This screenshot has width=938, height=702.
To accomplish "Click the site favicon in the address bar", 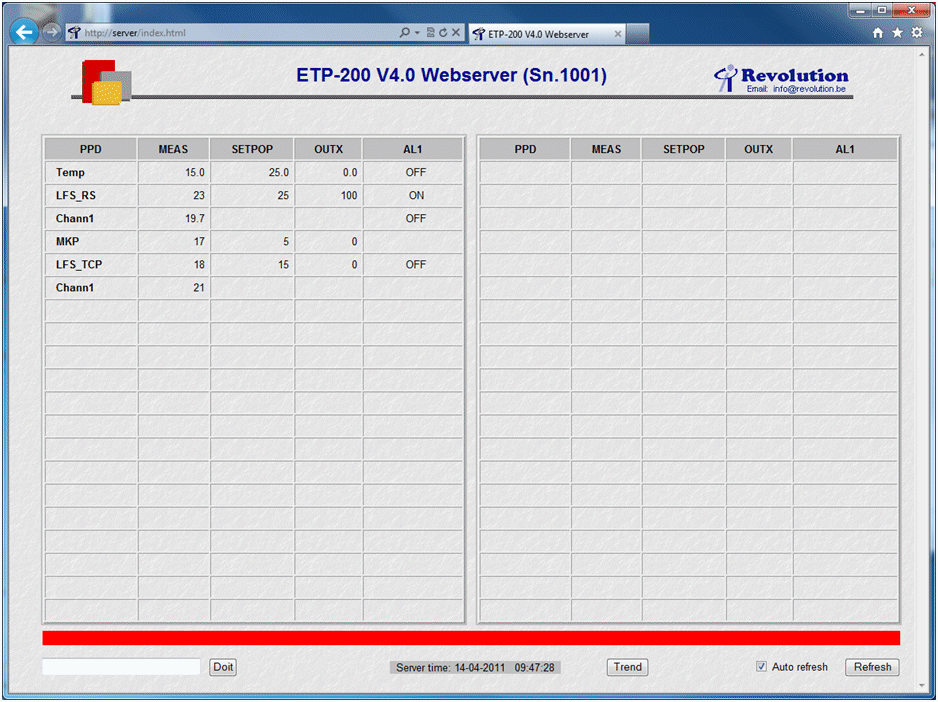I will (x=74, y=33).
